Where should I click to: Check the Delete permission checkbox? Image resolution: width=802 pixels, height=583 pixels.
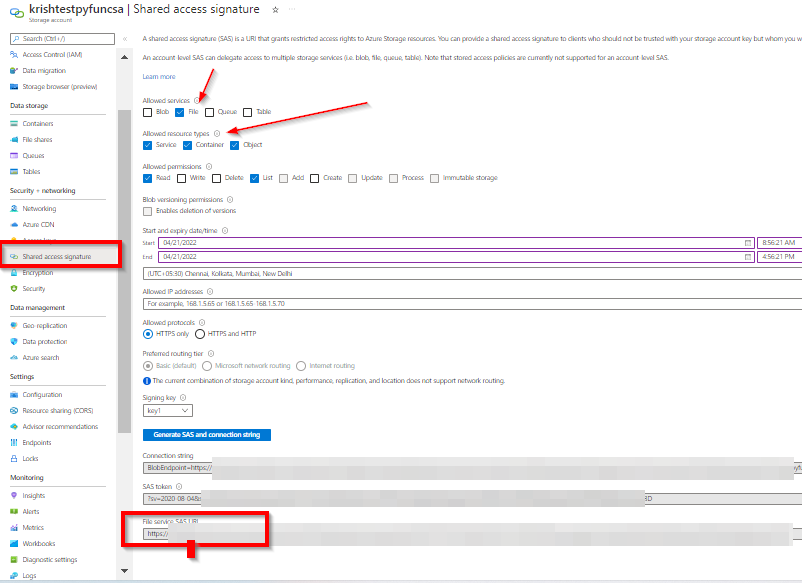(216, 178)
